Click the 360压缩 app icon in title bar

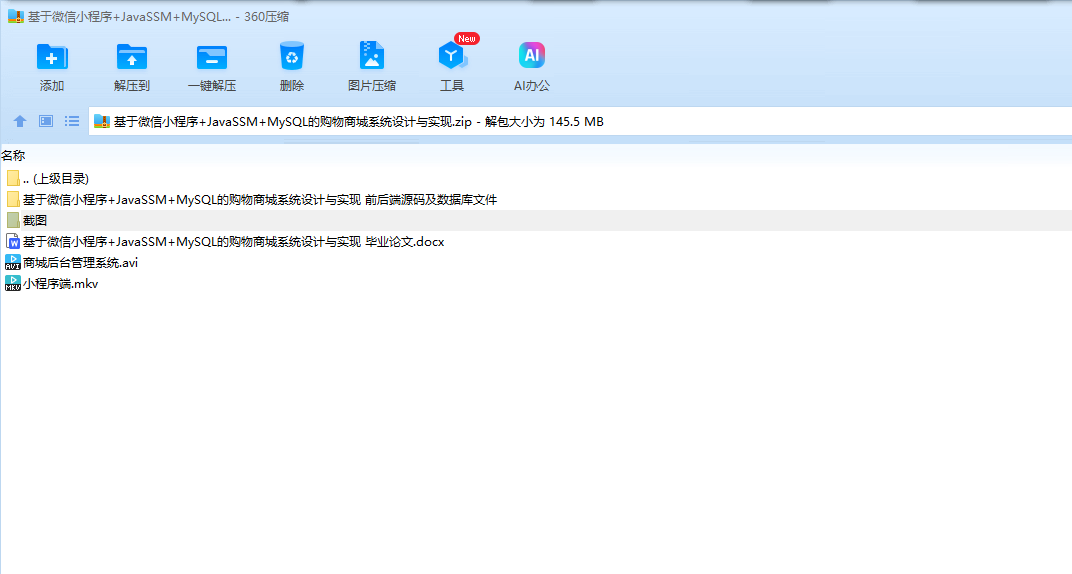pos(16,16)
